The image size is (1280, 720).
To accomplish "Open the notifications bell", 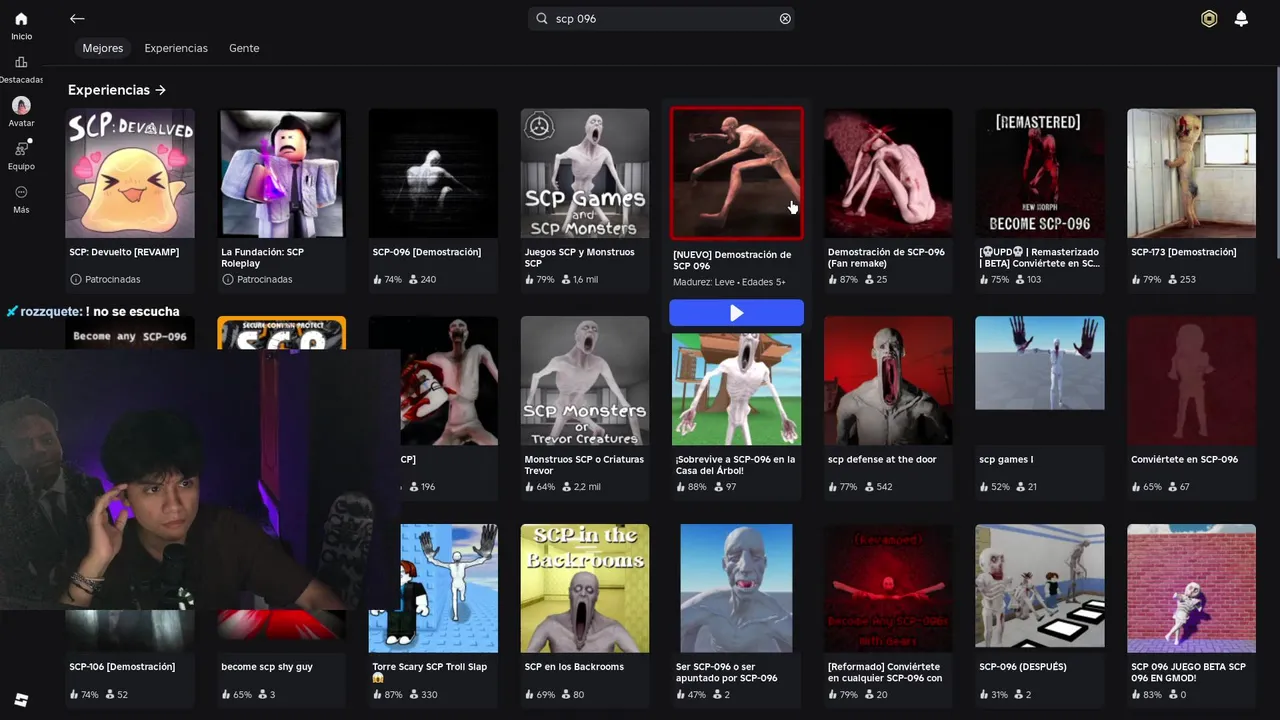I will pos(1241,18).
